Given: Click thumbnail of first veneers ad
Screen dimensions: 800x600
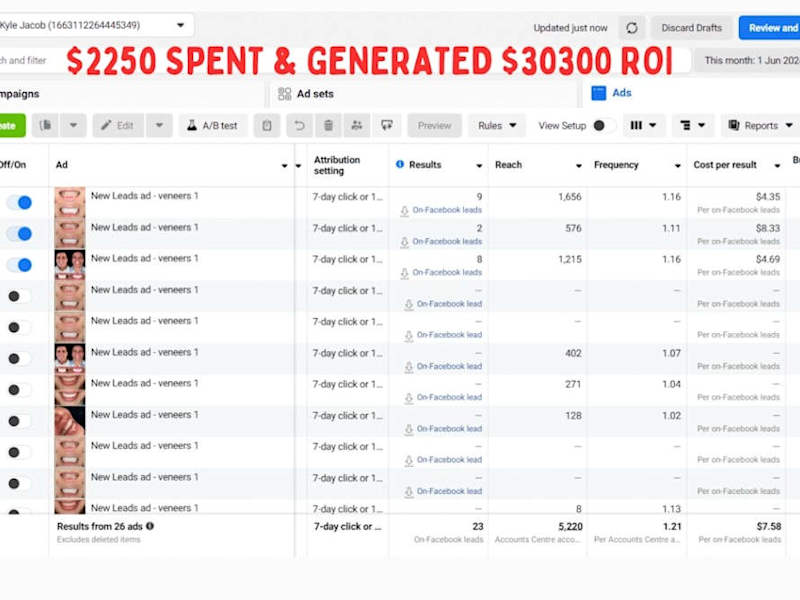Looking at the screenshot, I should 70,202.
